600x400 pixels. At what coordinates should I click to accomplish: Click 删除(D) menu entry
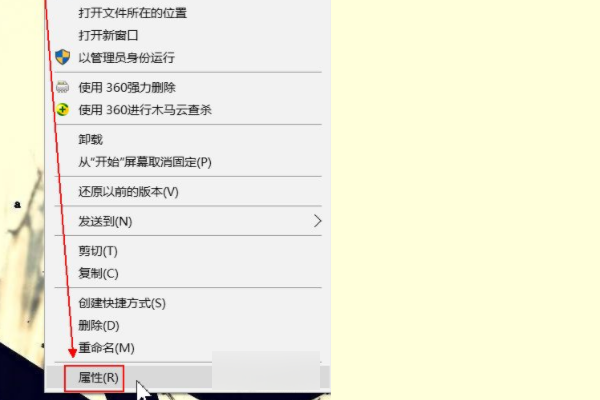coord(188,326)
